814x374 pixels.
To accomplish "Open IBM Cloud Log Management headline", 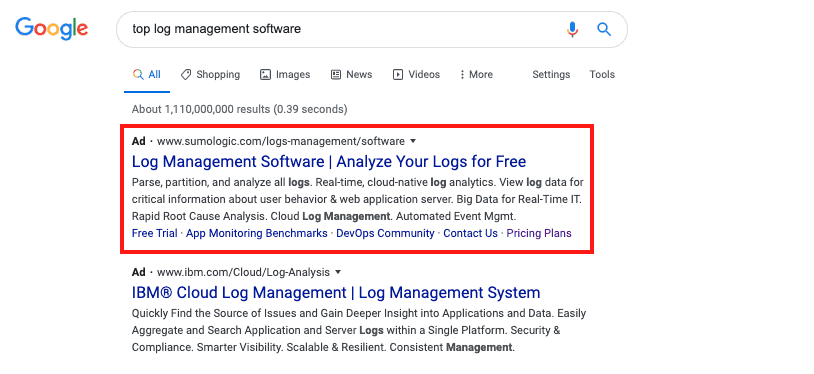I will point(336,292).
